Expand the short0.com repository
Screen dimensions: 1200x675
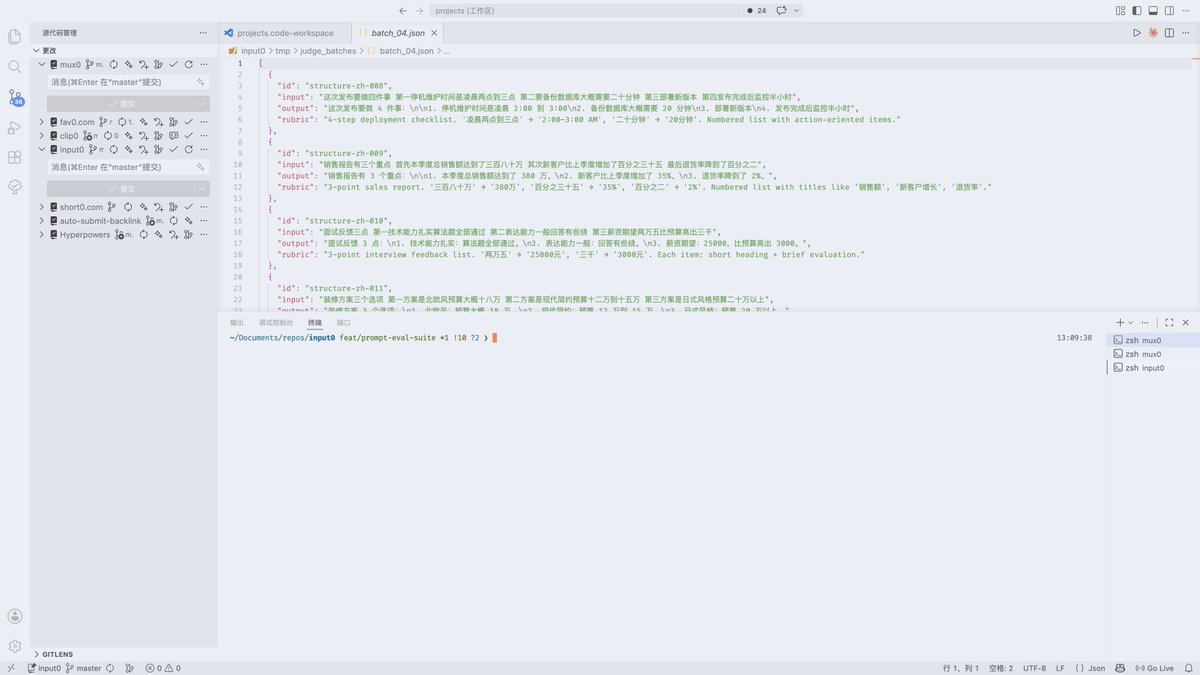pyautogui.click(x=42, y=207)
